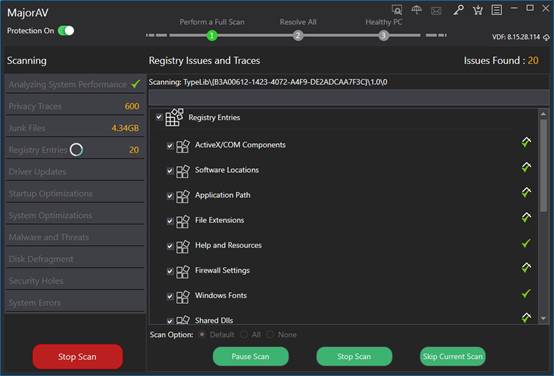Click the Application Path category icon
Screen dimensions: 554x376
click(183, 196)
